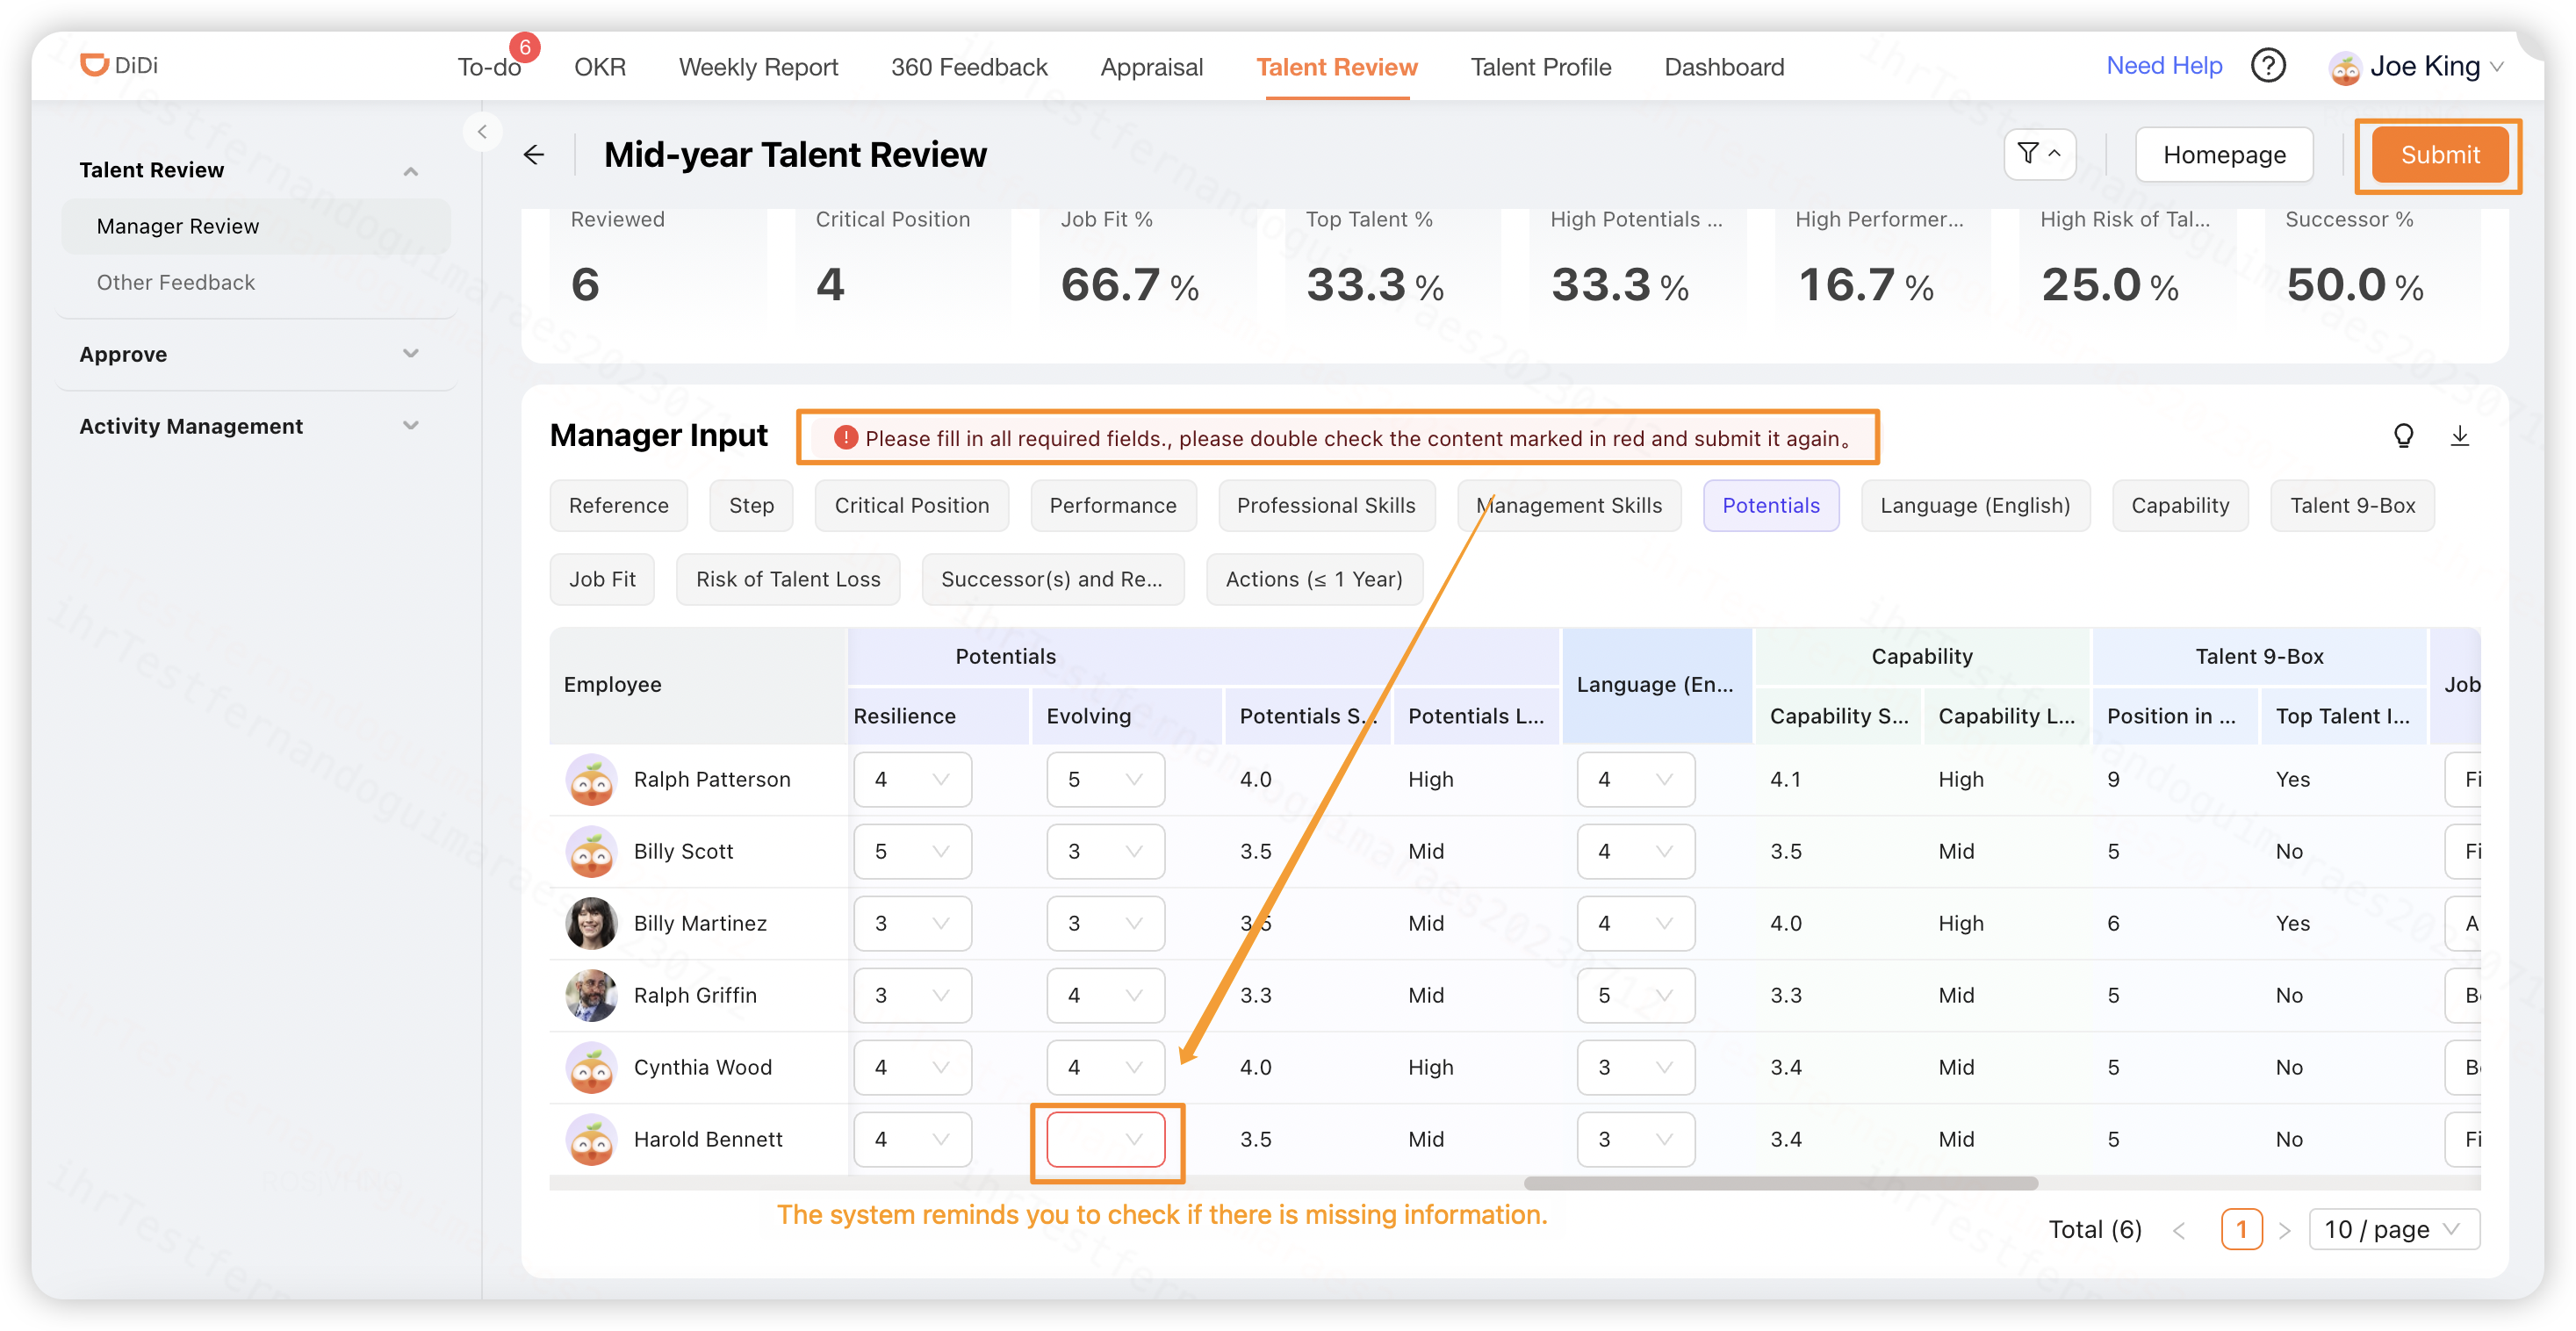Open the filter funnel button
The height and width of the screenshot is (1331, 2576).
click(x=2039, y=154)
